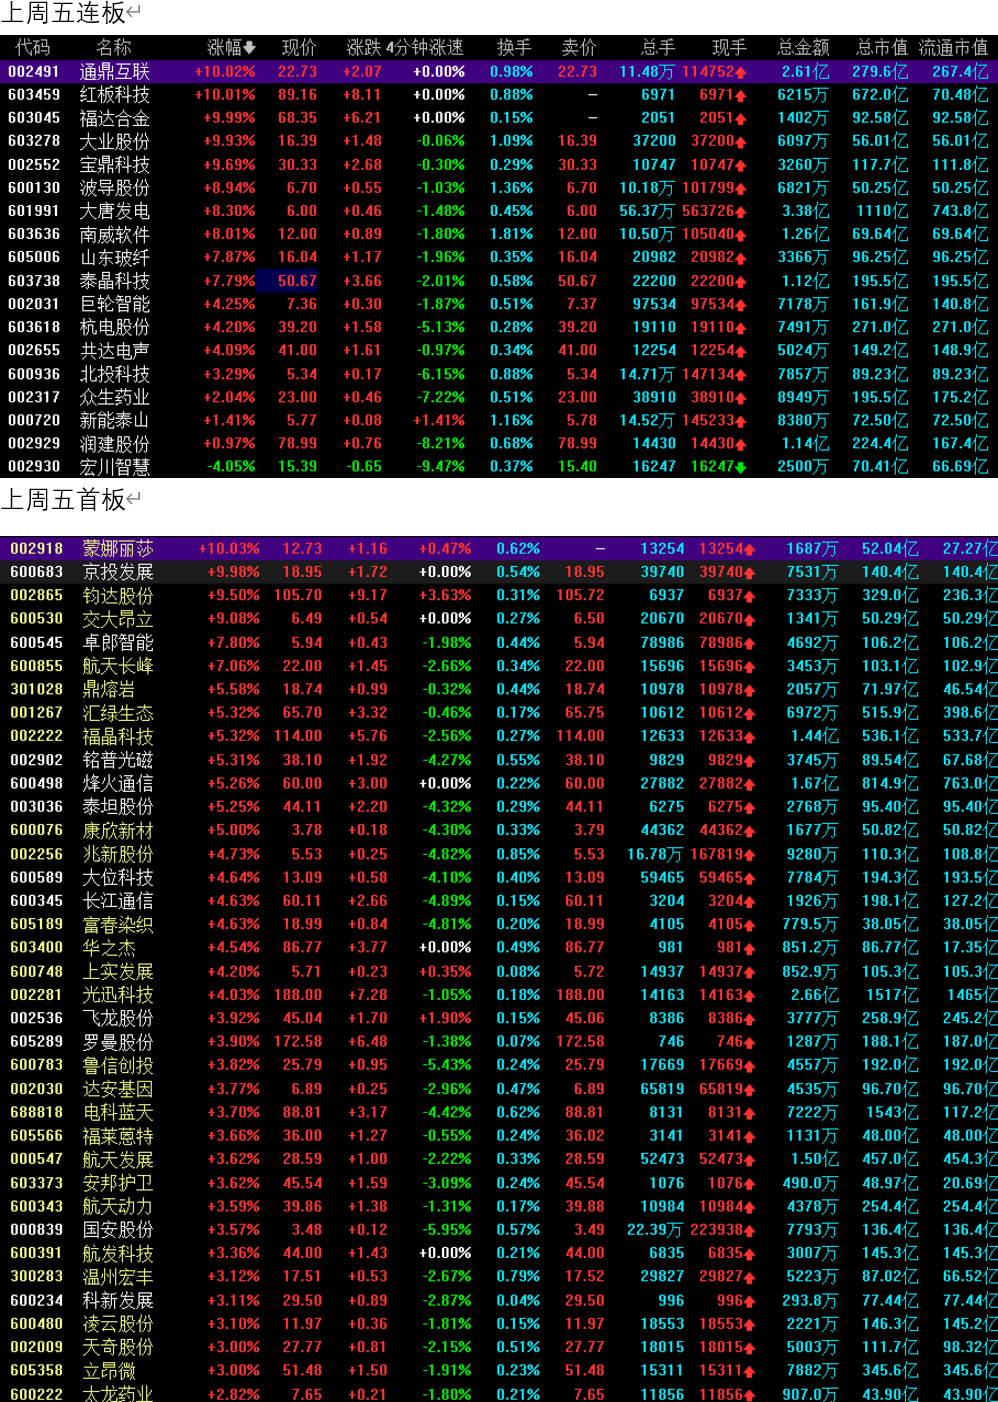Image resolution: width=998 pixels, height=1402 pixels.
Task: Open the 京投发展 stock entry
Action: 118,572
